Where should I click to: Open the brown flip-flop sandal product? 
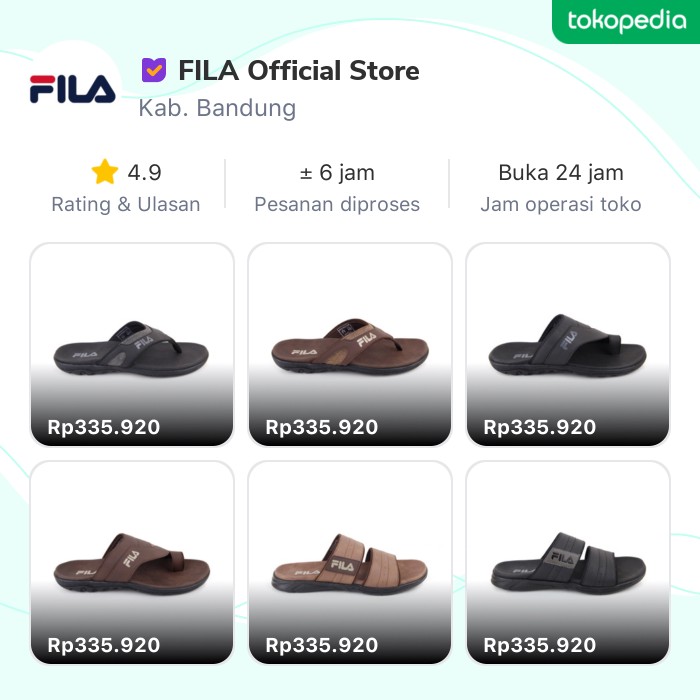(350, 343)
